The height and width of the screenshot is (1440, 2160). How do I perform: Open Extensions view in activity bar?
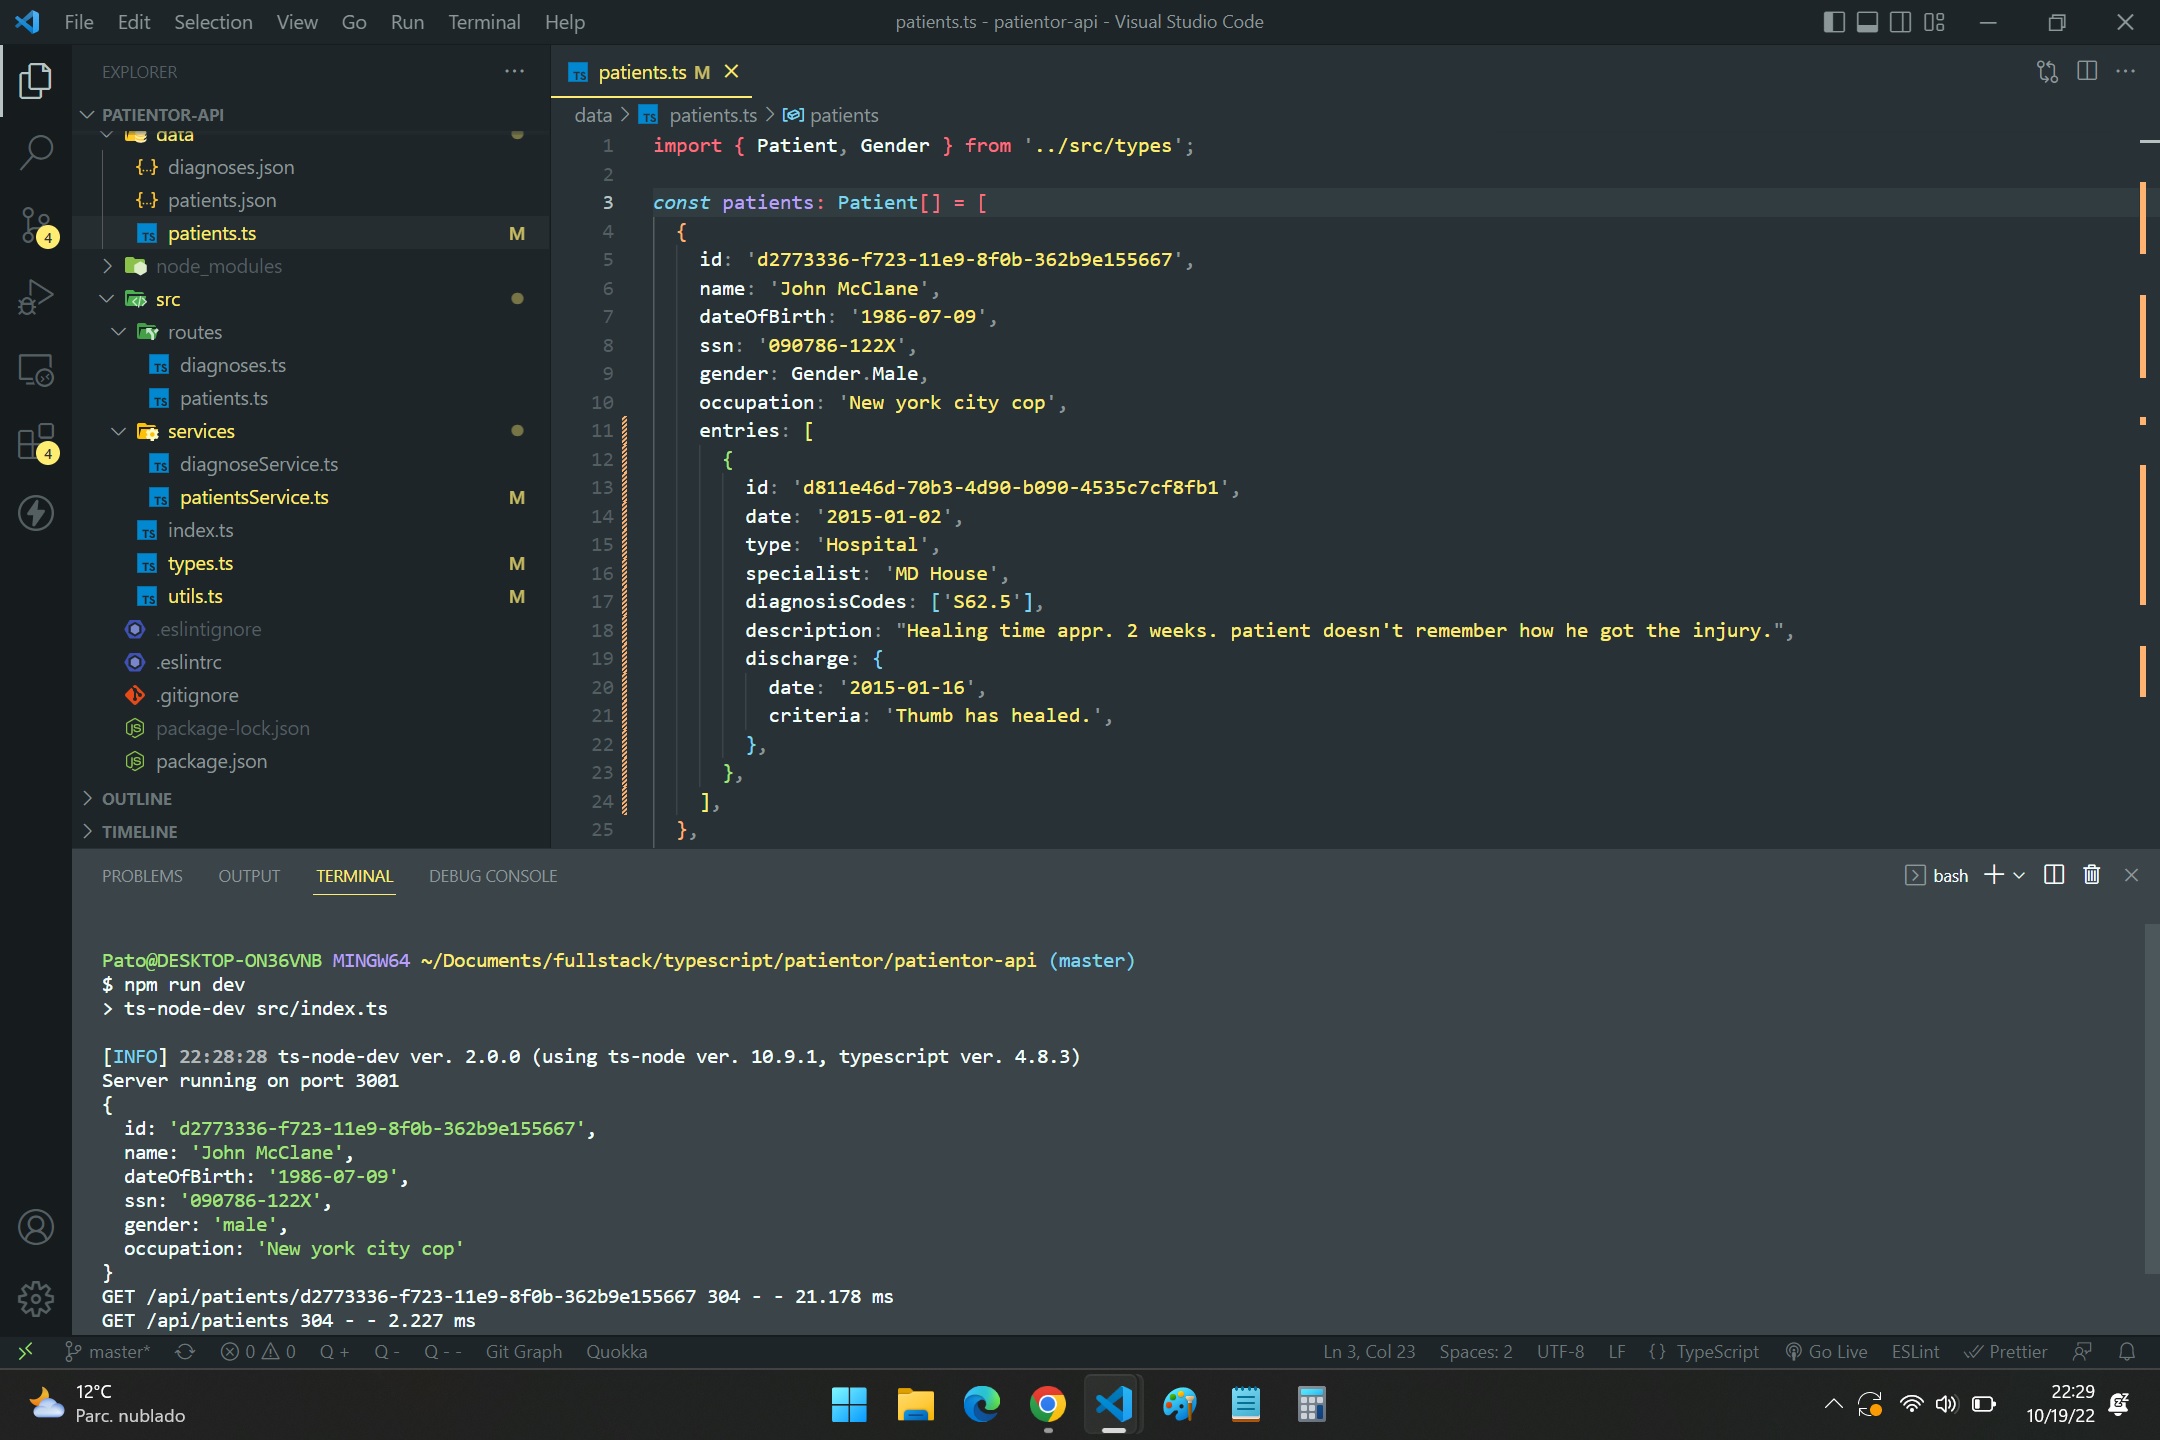pos(36,441)
